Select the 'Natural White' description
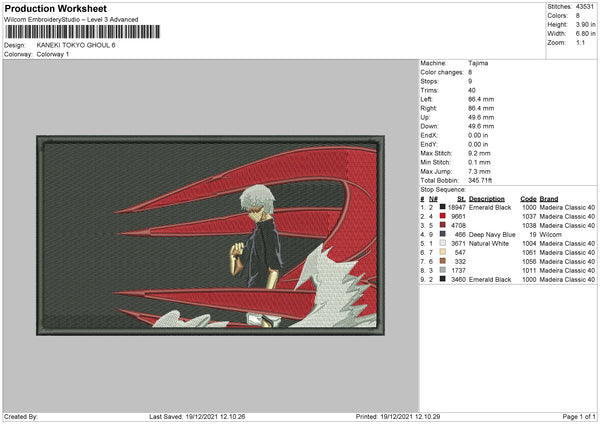The height and width of the screenshot is (424, 600). pyautogui.click(x=489, y=243)
